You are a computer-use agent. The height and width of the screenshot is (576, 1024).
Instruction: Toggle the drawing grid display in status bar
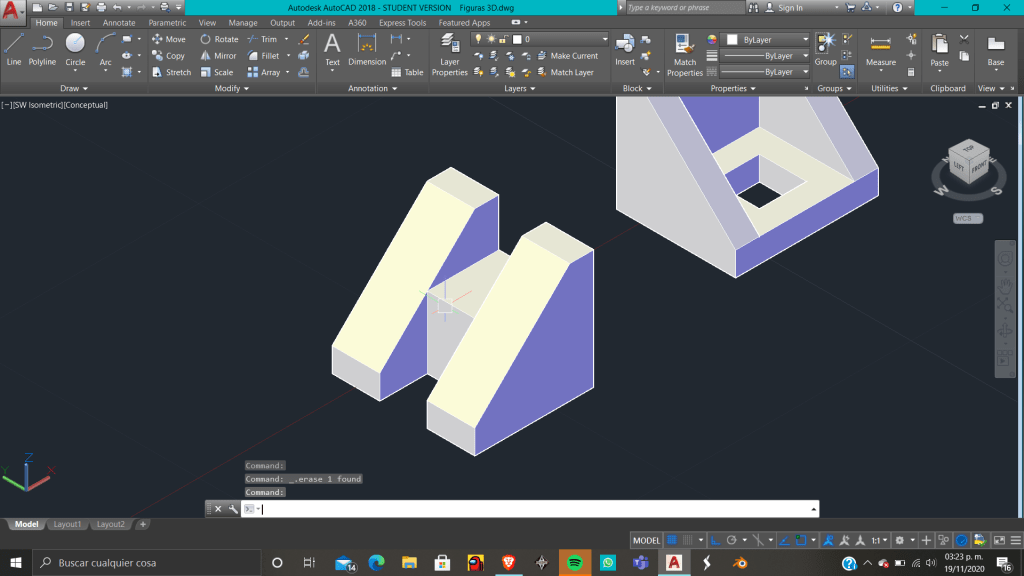672,540
